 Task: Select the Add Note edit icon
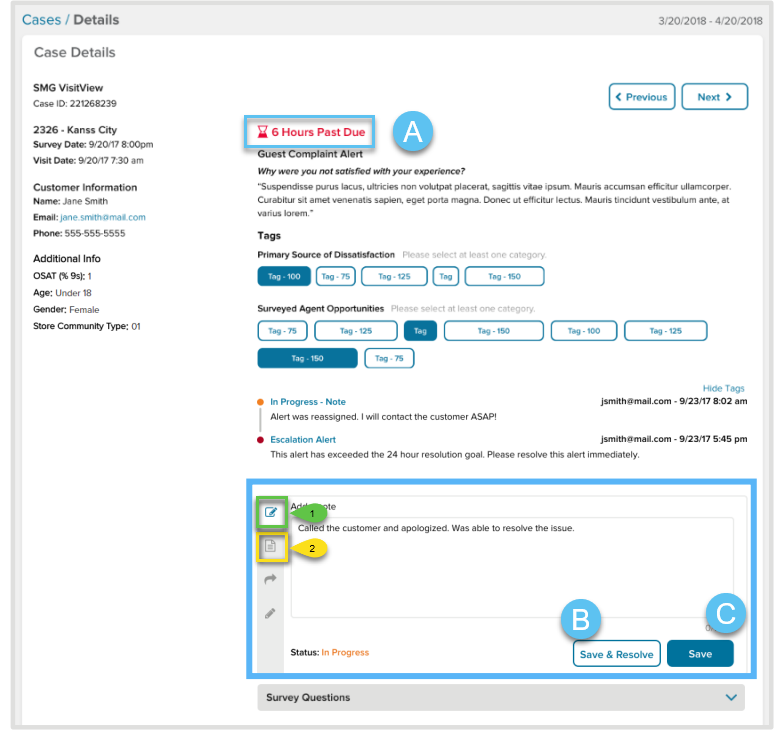point(271,513)
